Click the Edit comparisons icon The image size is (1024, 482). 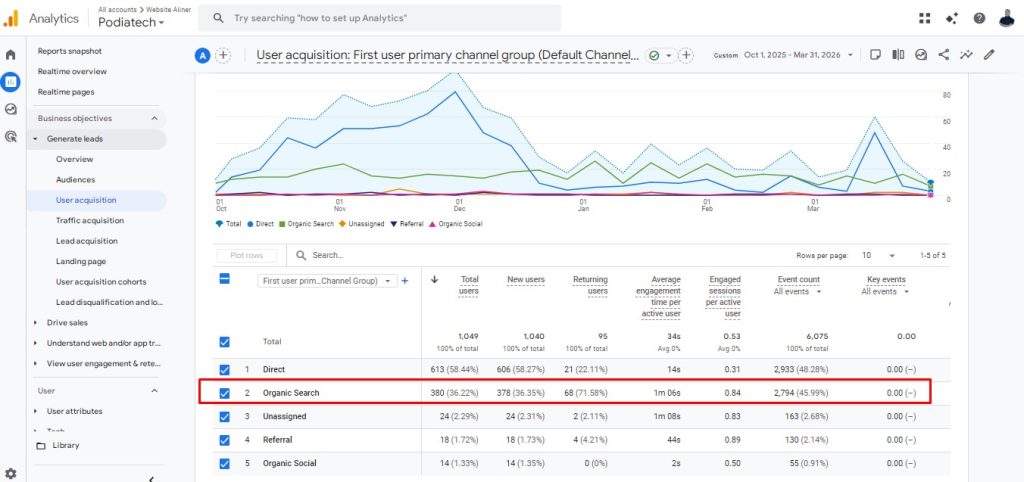pos(898,55)
